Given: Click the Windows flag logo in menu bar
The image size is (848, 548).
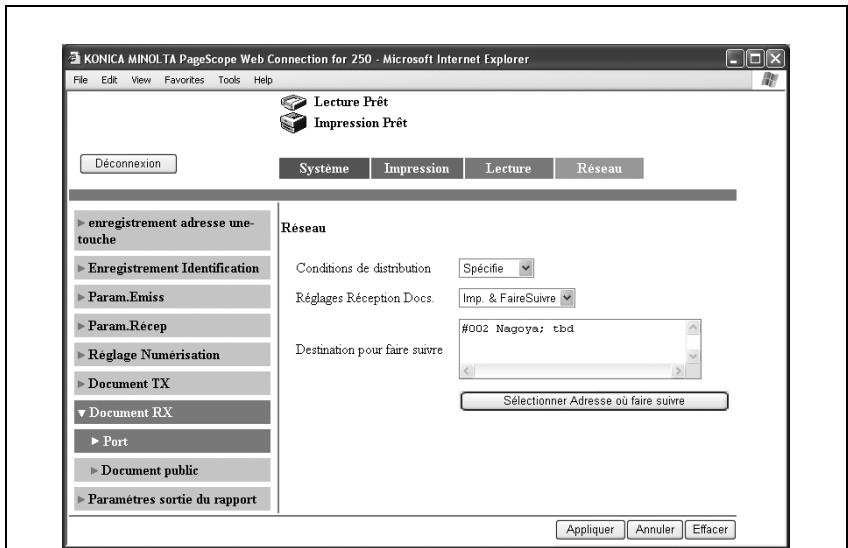Looking at the screenshot, I should click(770, 80).
